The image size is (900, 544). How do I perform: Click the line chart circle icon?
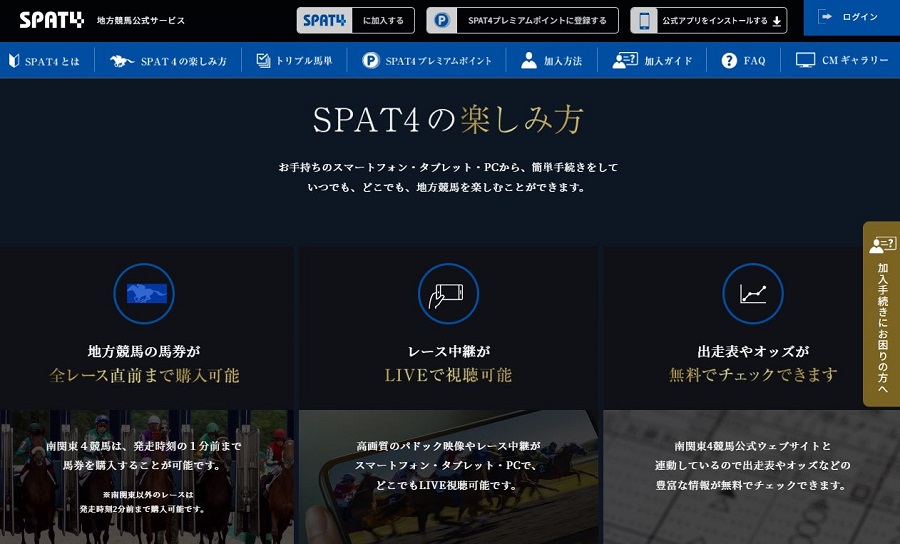[x=752, y=294]
